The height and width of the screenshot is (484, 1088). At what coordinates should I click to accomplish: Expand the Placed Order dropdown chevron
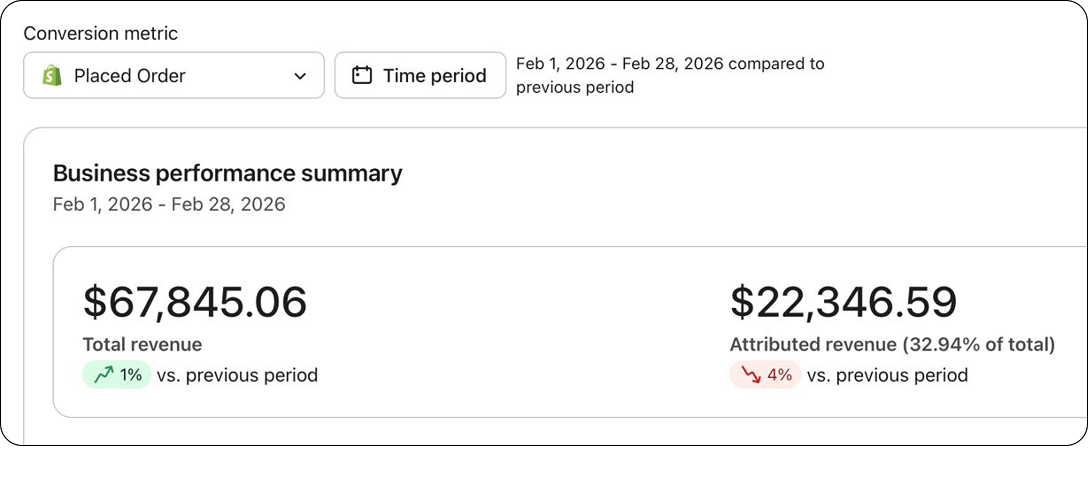(x=300, y=76)
